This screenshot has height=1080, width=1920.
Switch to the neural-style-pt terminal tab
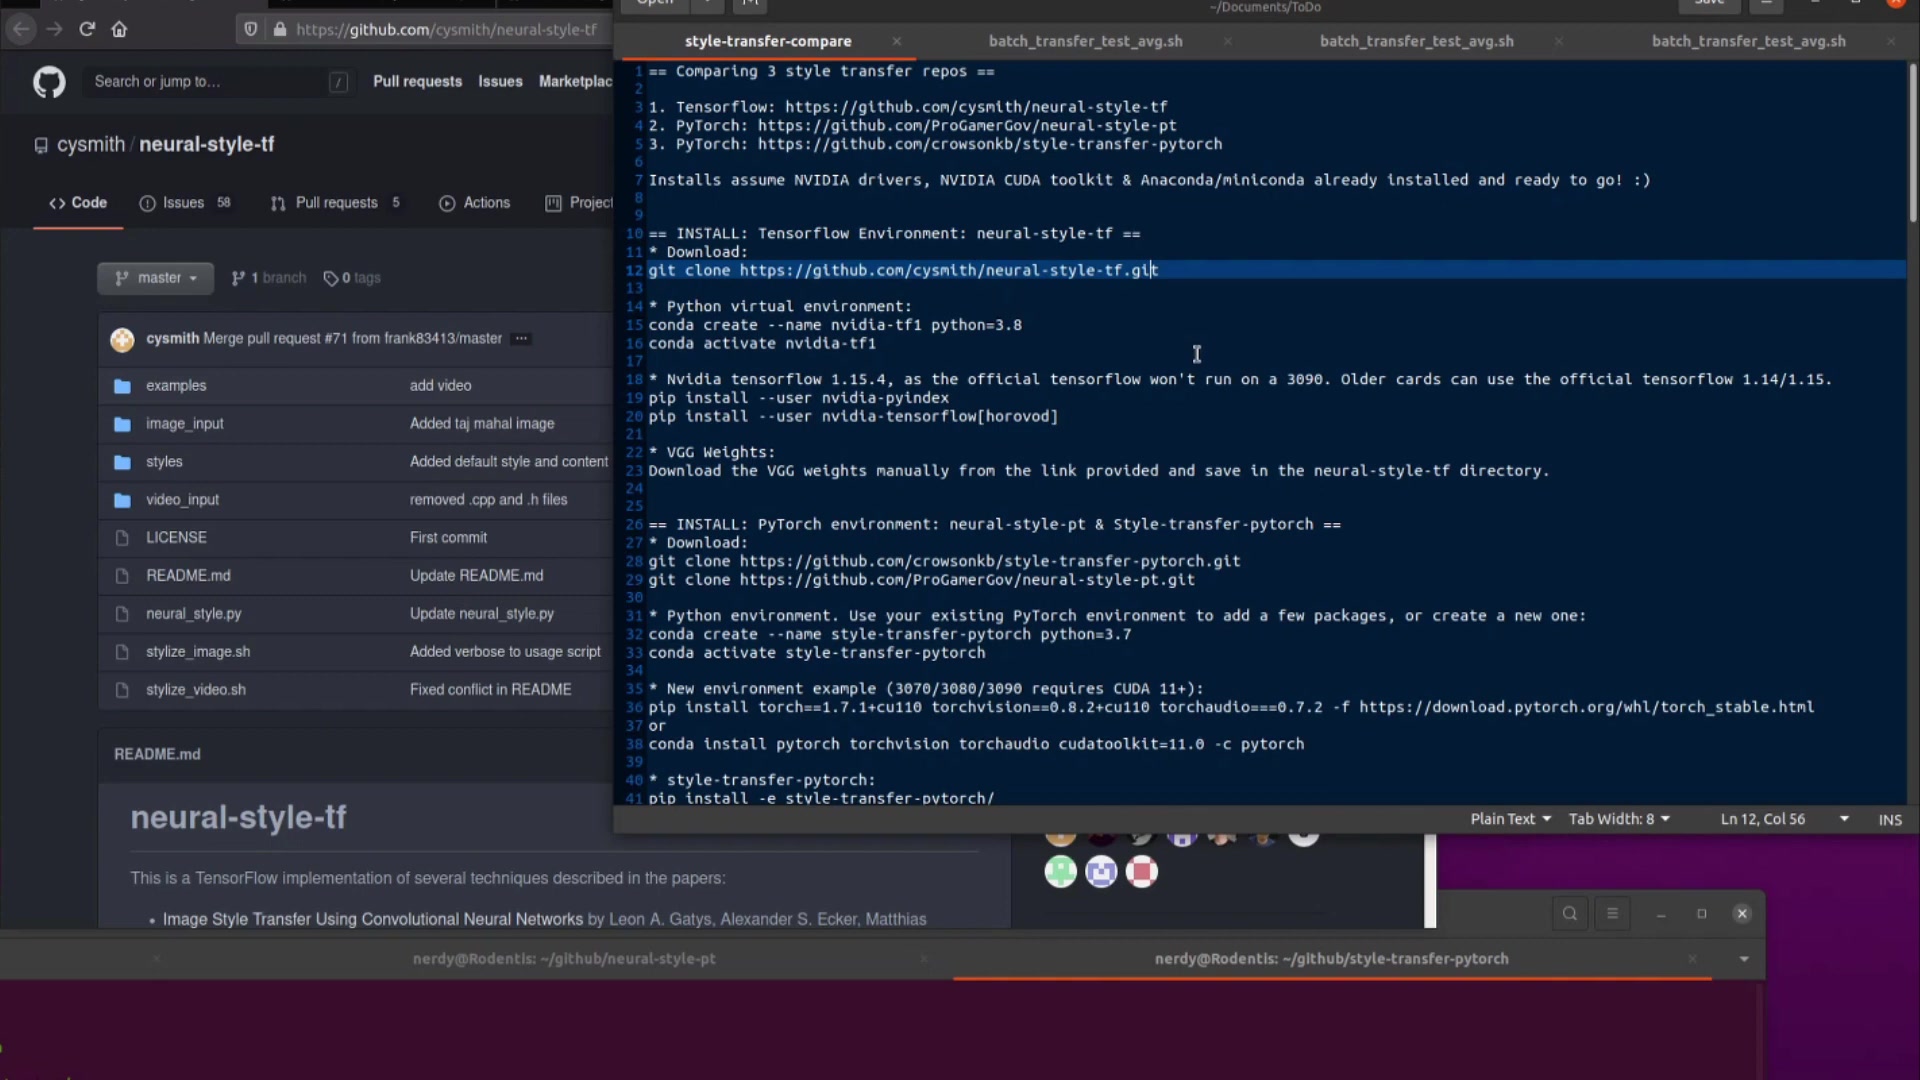point(564,959)
